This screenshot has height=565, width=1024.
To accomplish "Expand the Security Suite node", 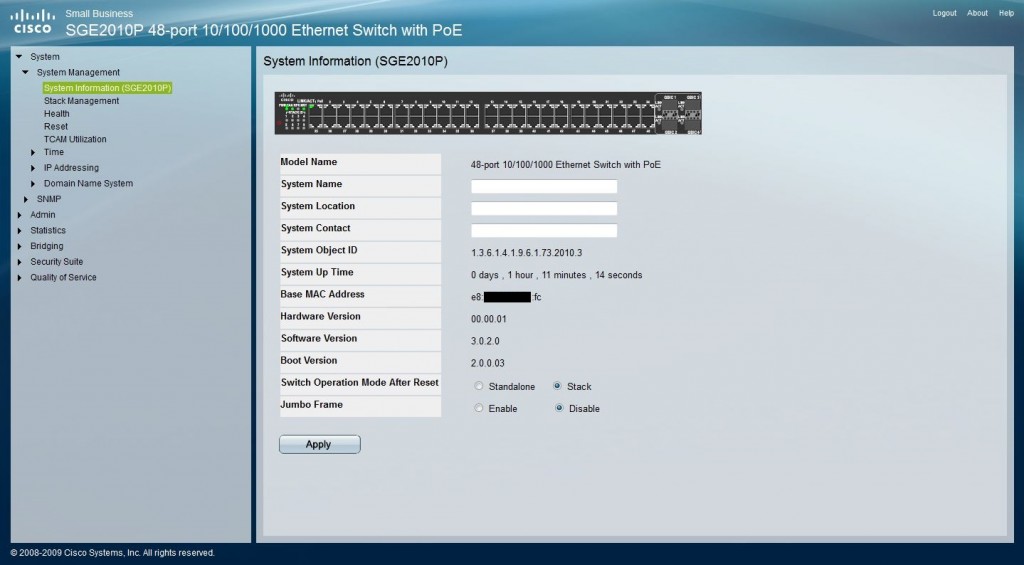I will coord(20,262).
